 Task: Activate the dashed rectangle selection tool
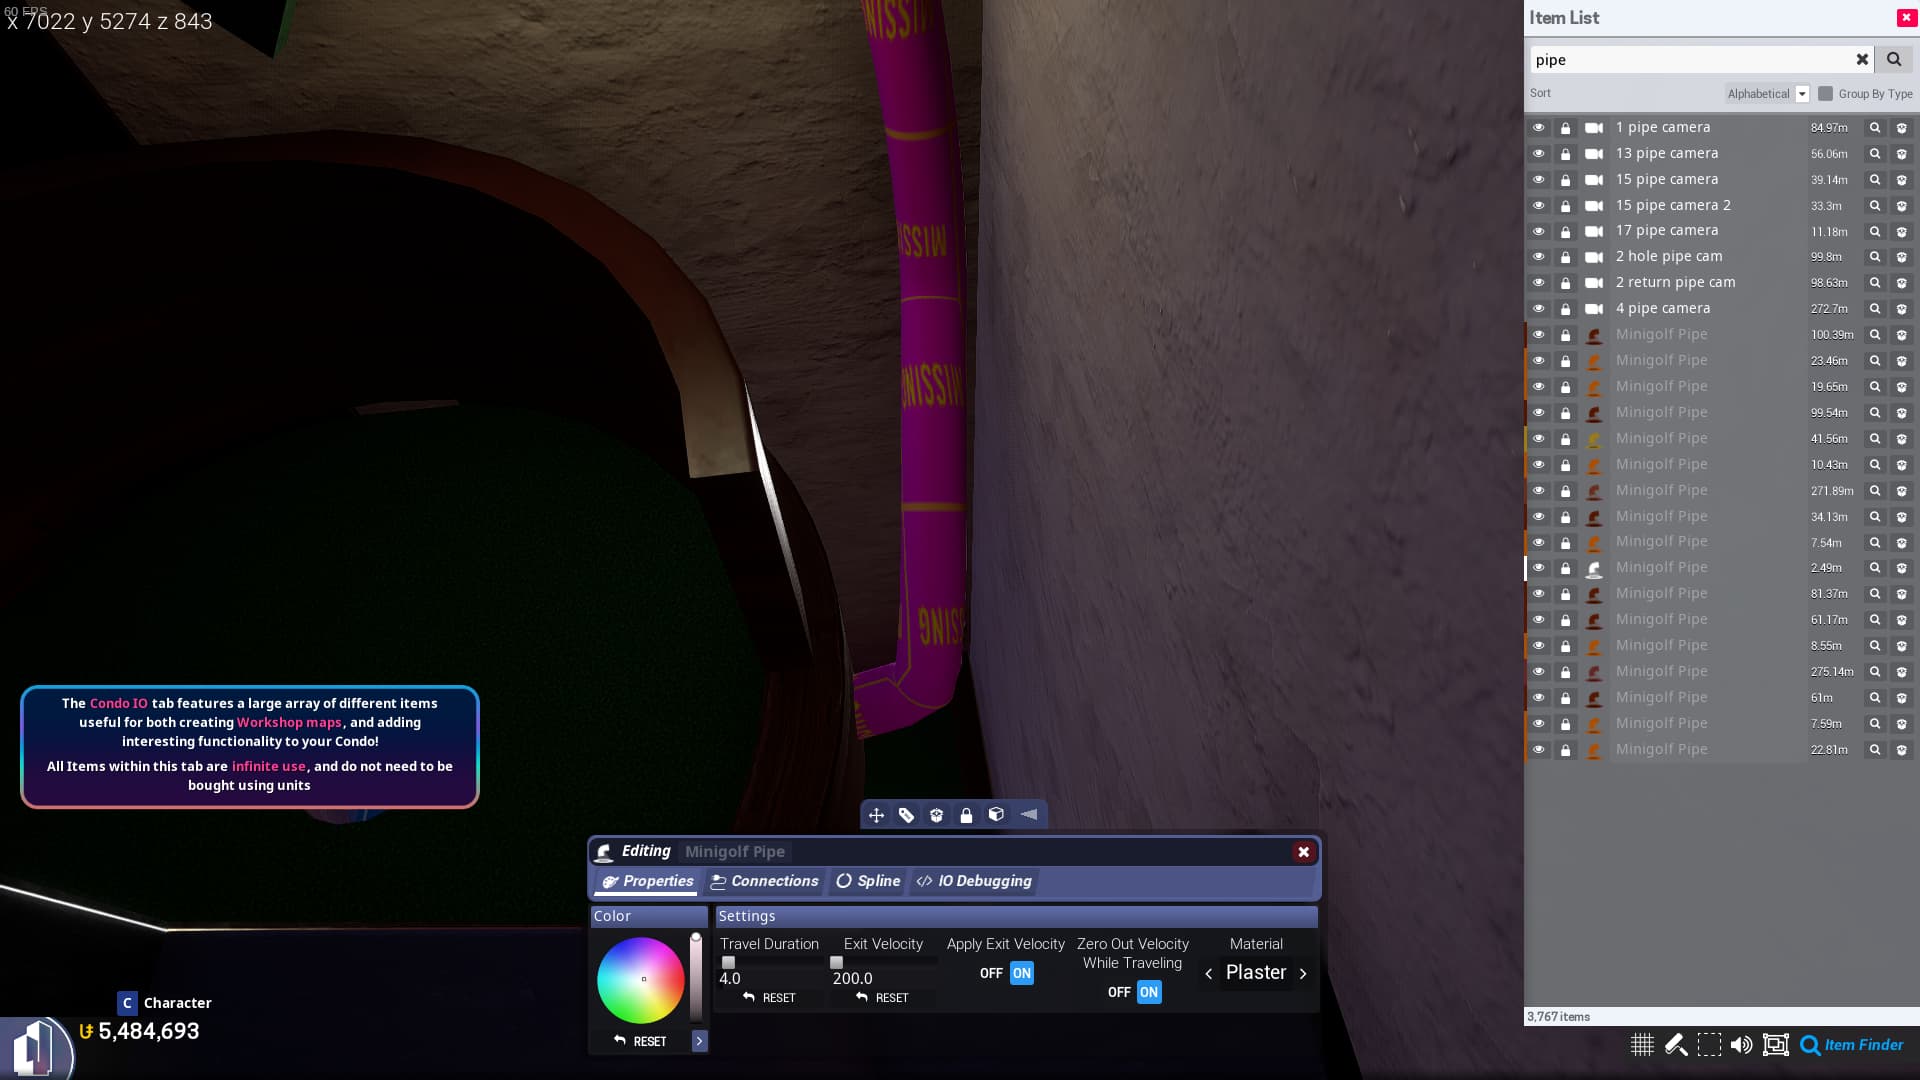1709,1045
